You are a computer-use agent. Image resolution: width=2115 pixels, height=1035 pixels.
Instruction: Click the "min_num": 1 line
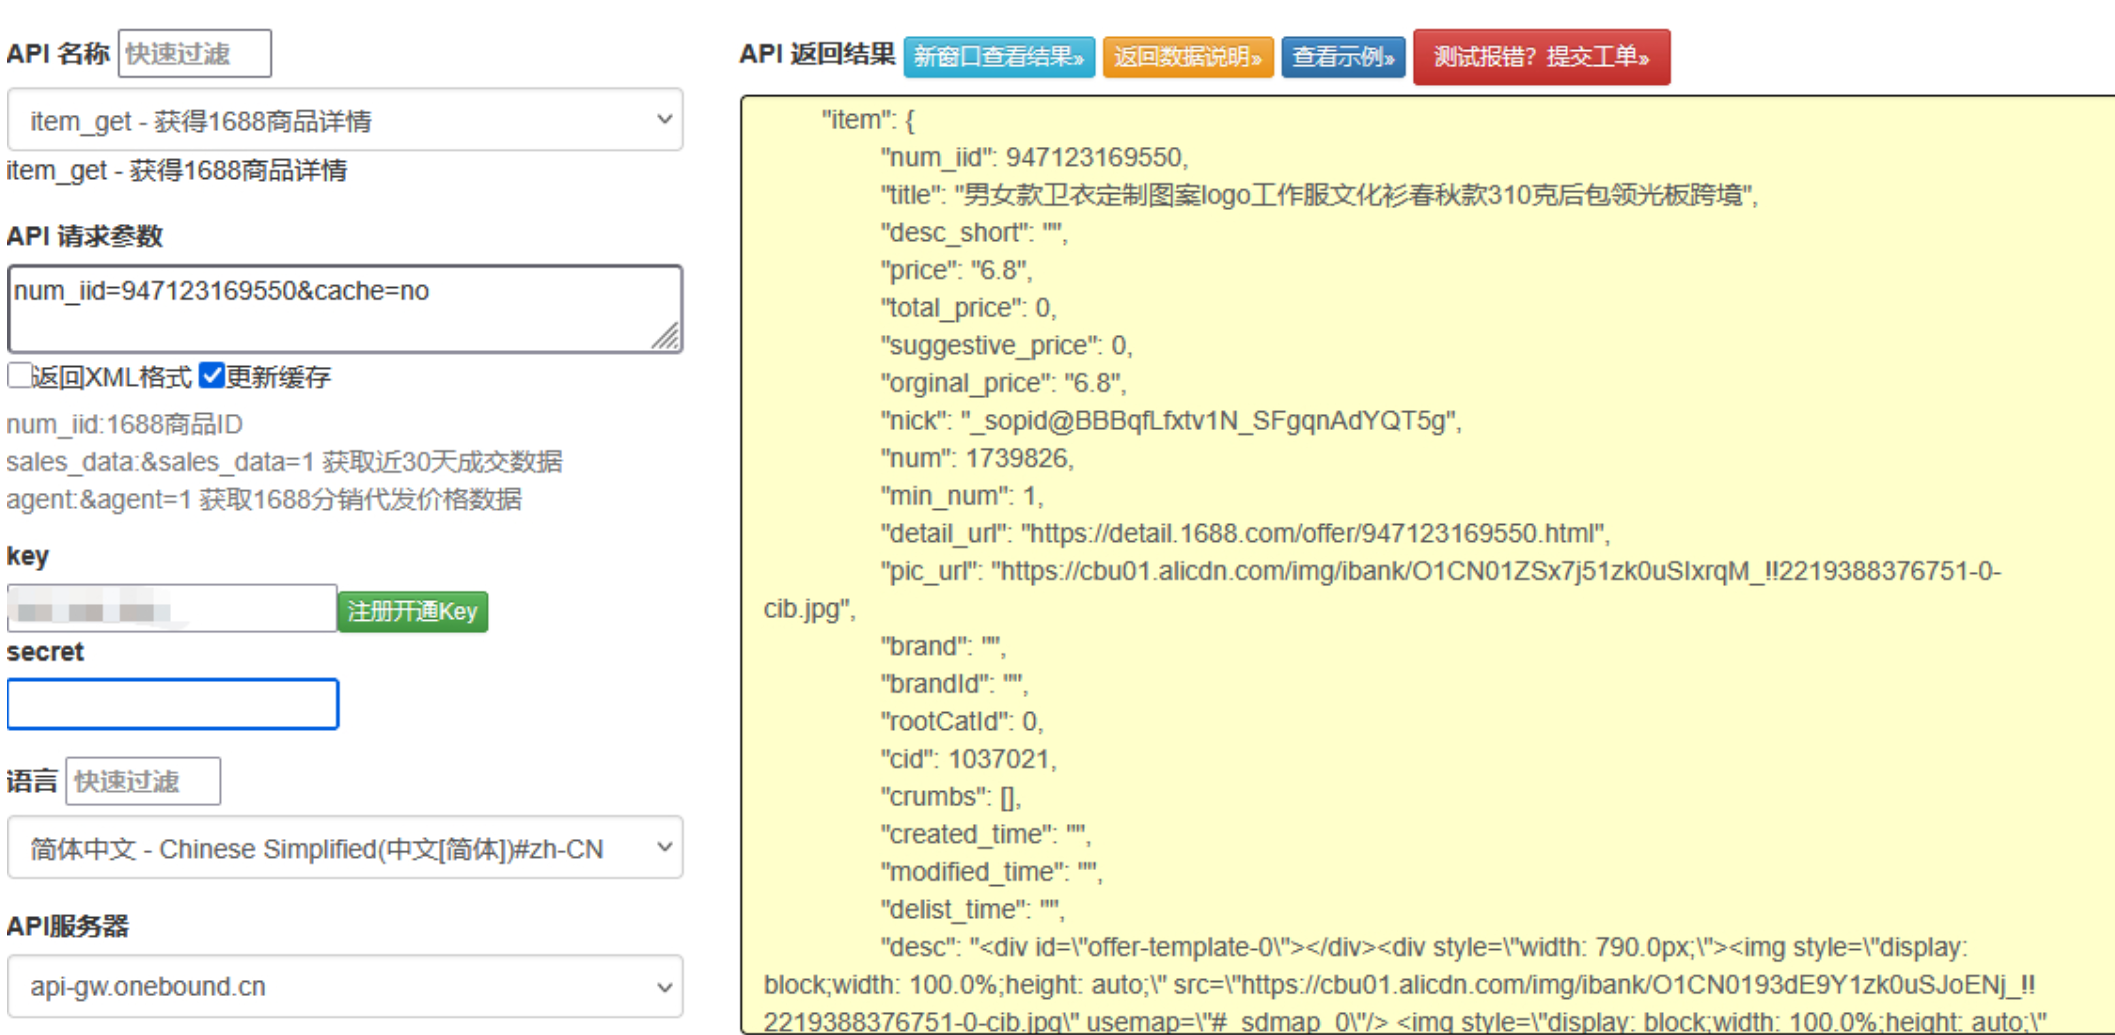[x=962, y=496]
